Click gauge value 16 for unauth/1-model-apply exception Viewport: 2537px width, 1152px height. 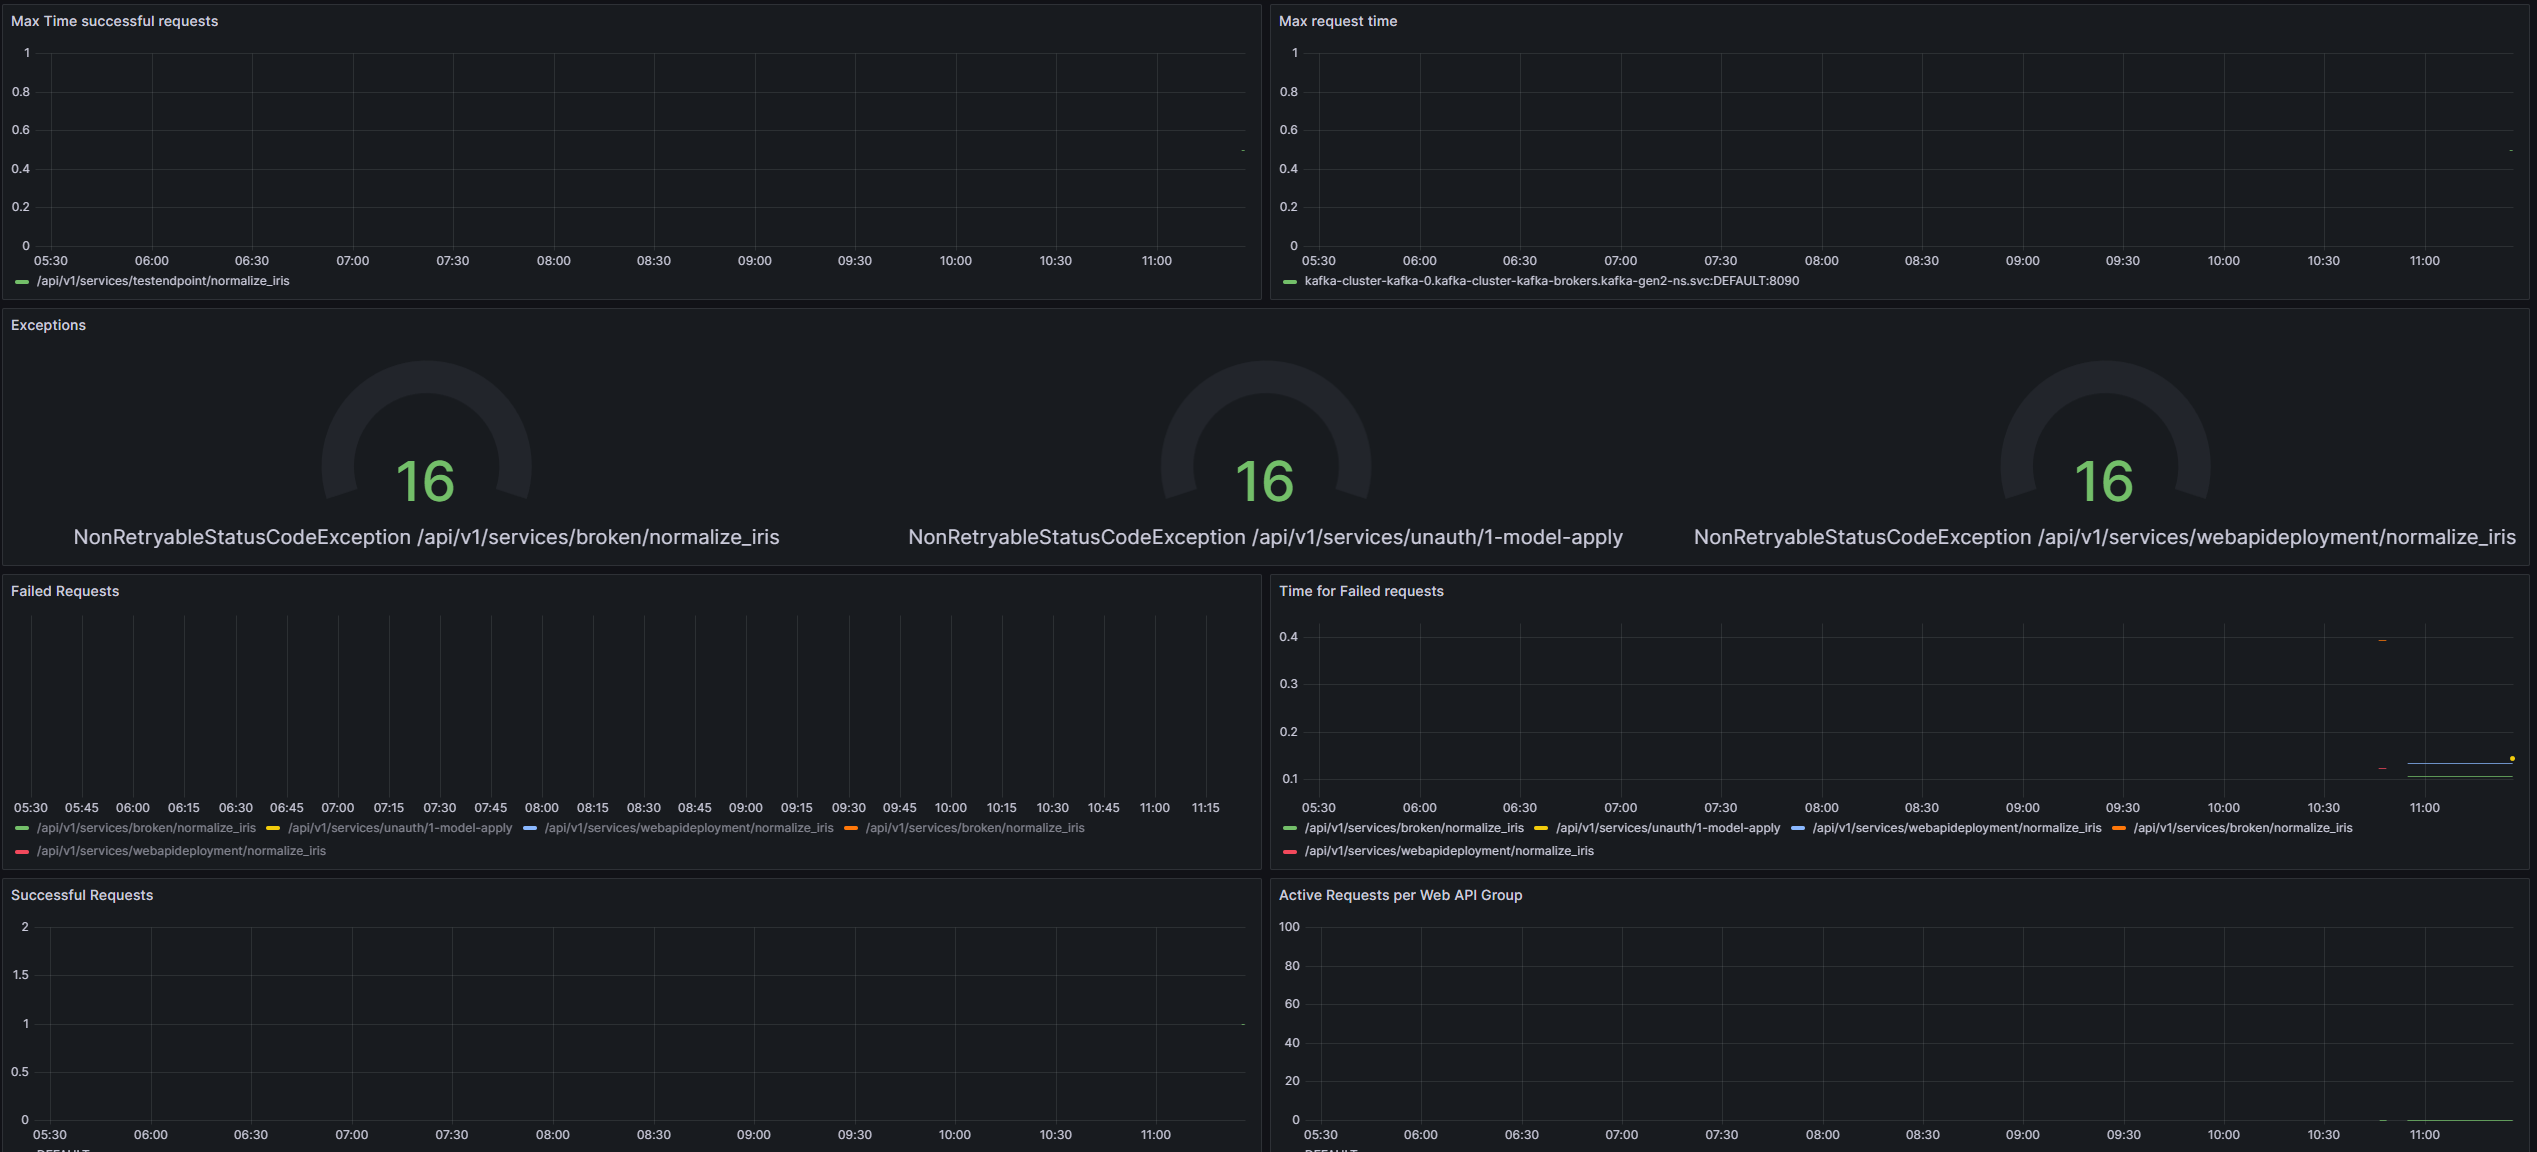point(1265,481)
